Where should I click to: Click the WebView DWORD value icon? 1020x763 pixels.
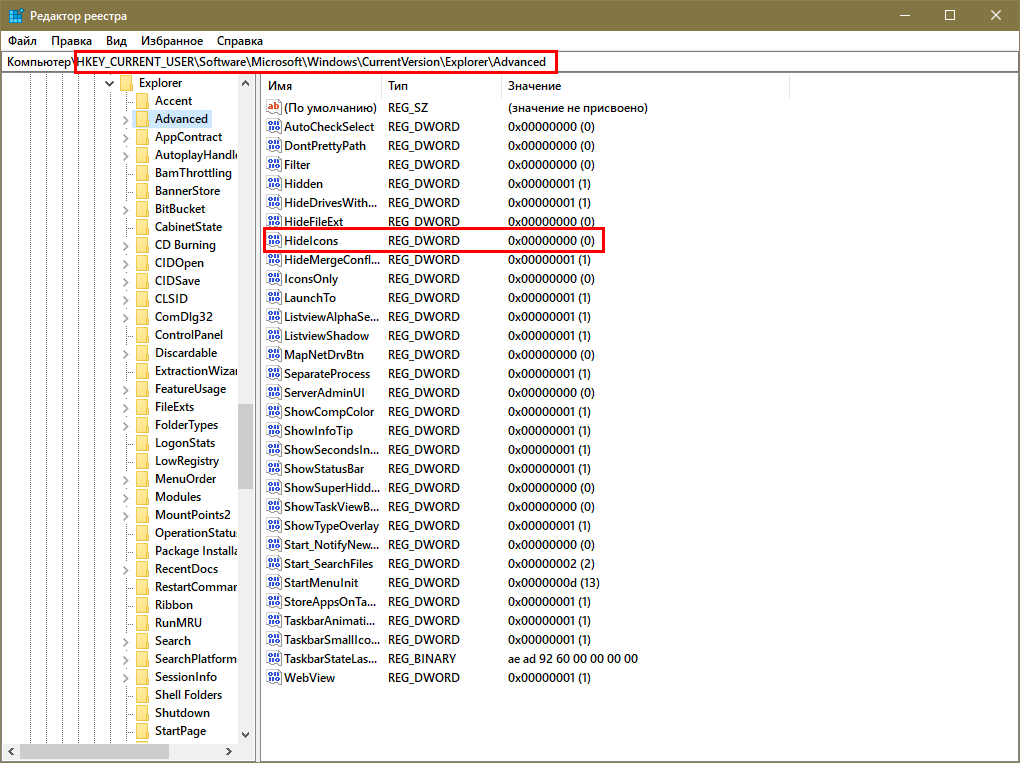pyautogui.click(x=274, y=678)
